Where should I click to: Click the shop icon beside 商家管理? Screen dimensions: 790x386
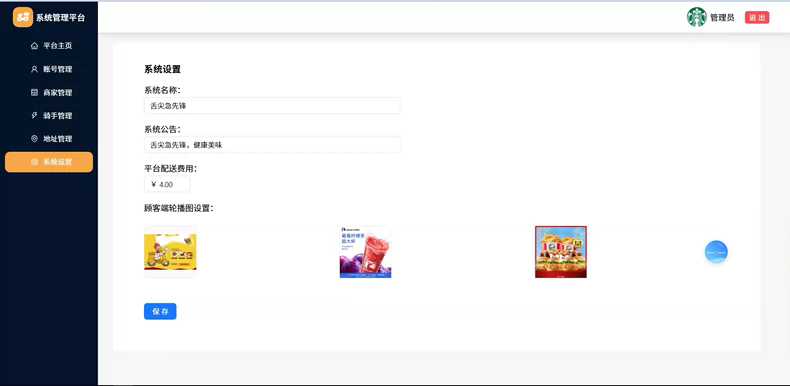34,93
